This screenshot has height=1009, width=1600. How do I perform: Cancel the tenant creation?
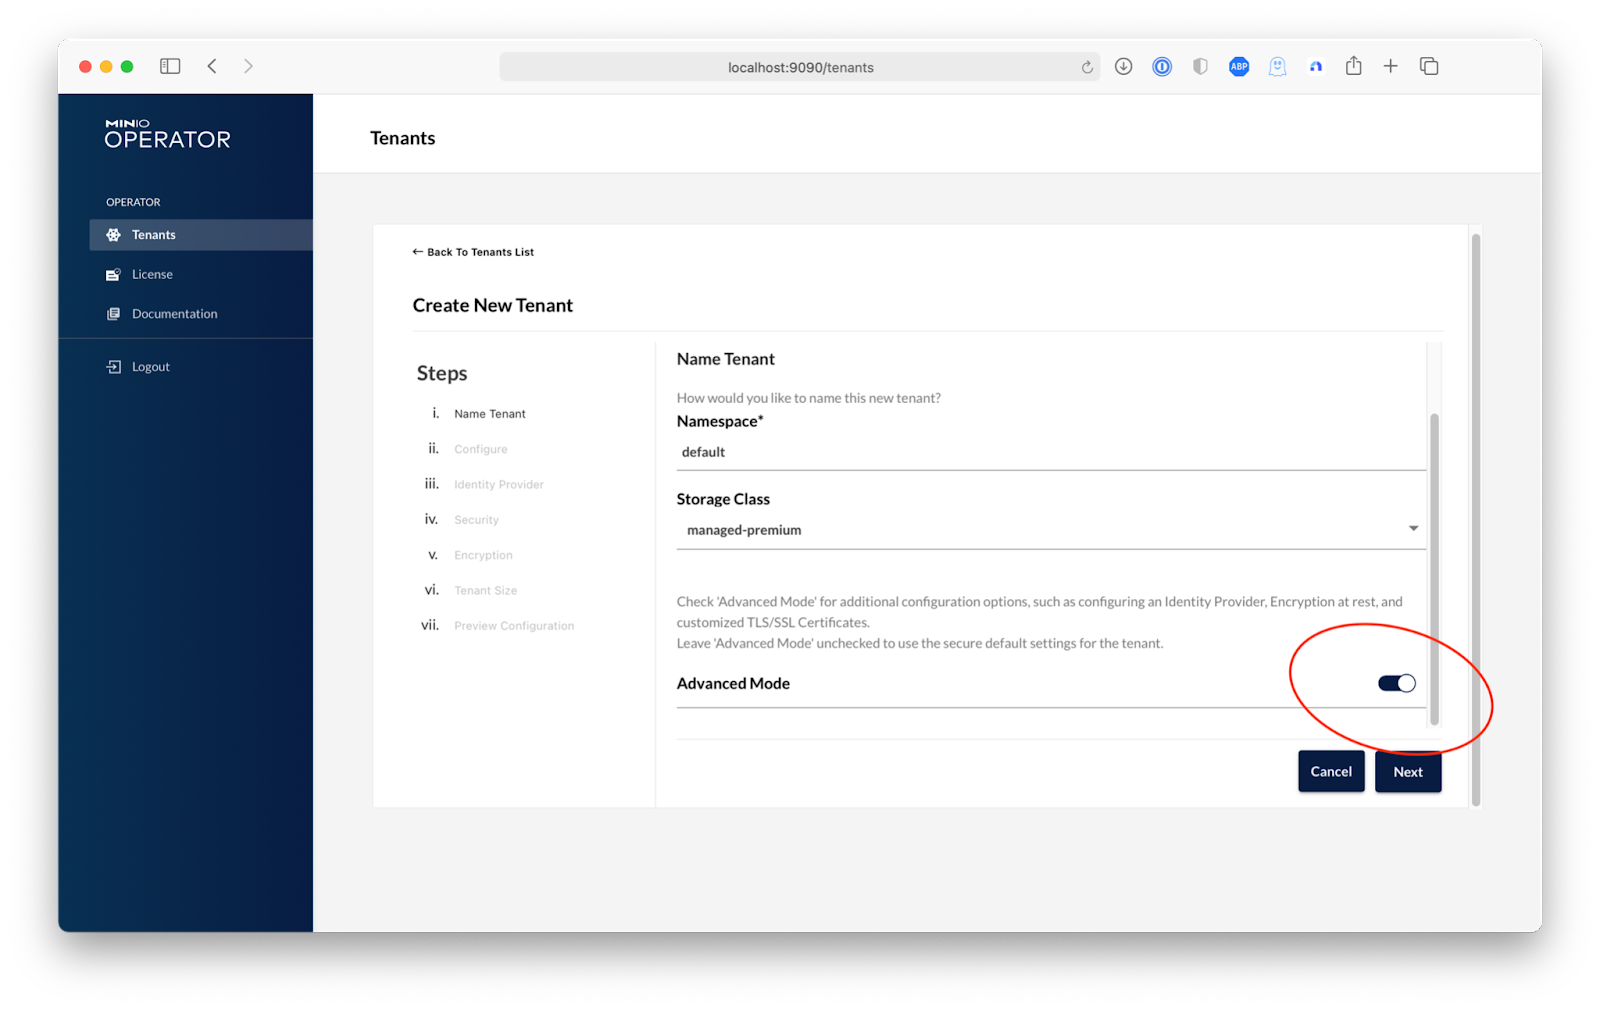click(1330, 772)
